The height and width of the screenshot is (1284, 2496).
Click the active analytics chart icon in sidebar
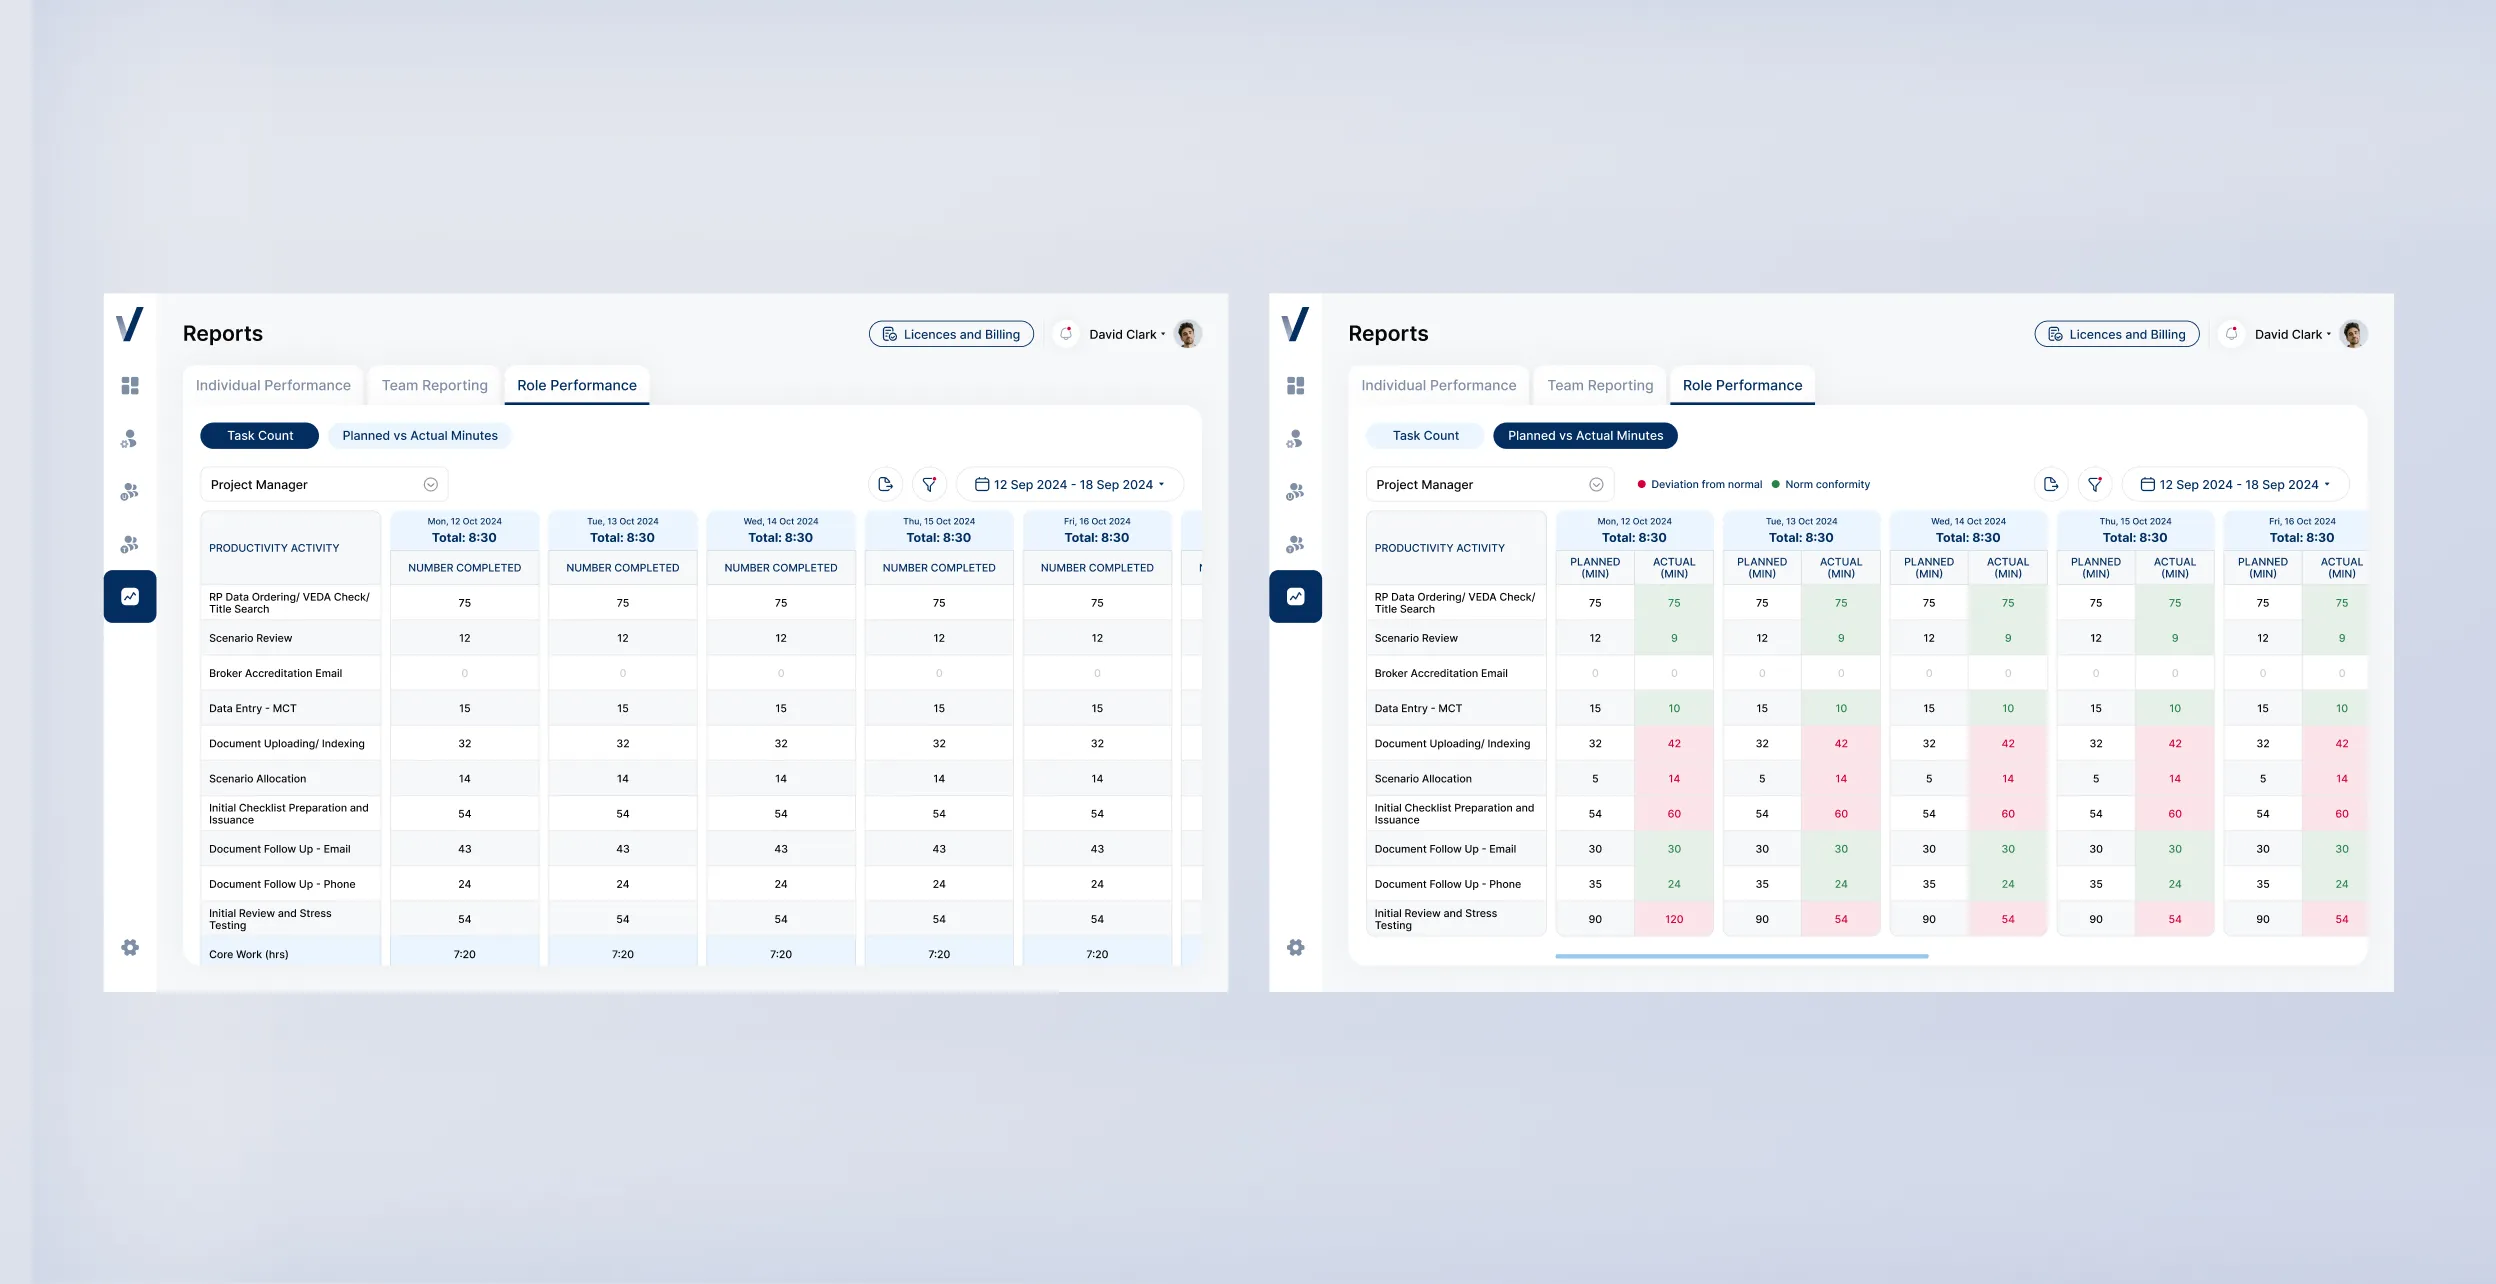130,596
